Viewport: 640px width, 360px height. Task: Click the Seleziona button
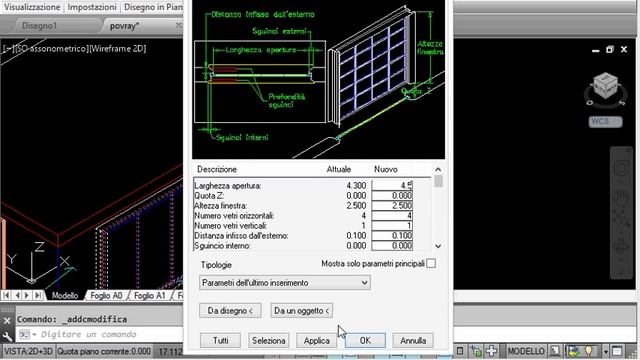(x=269, y=340)
